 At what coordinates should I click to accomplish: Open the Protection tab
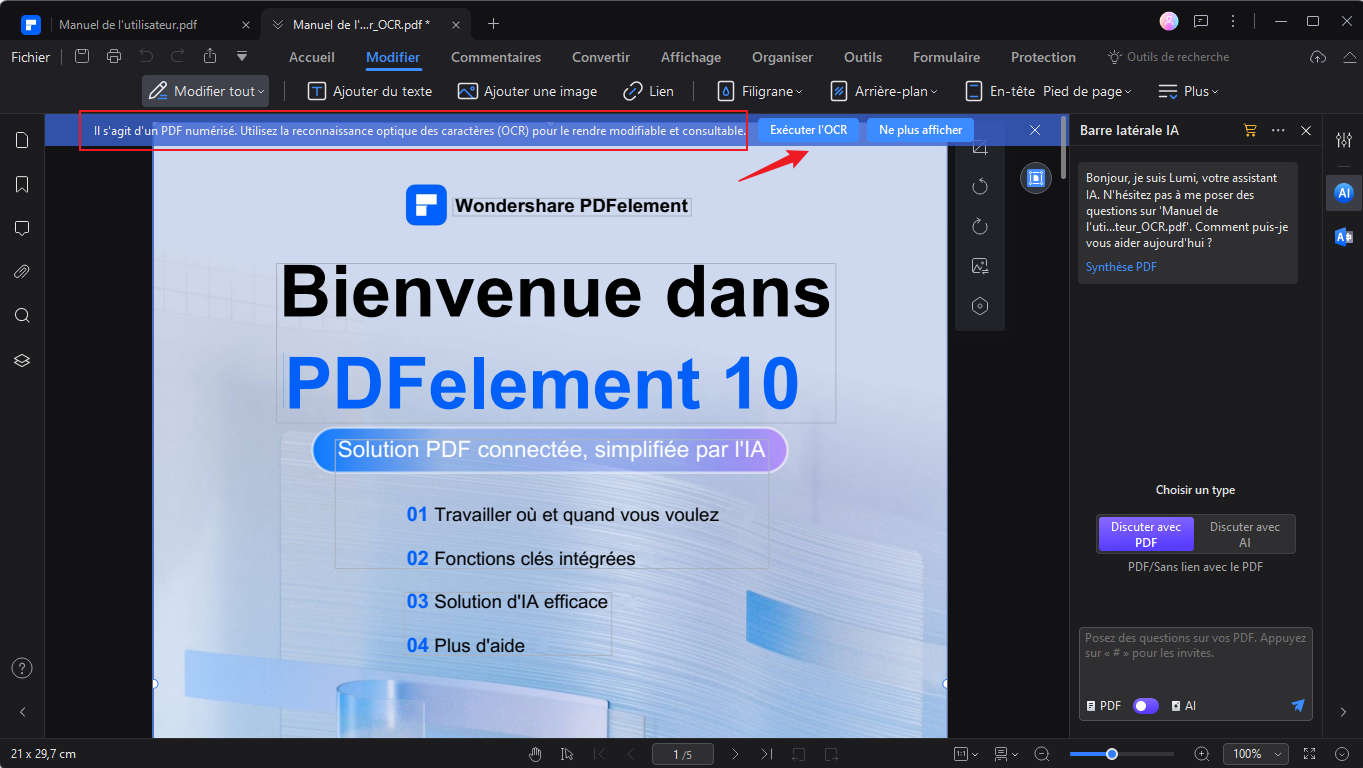click(1043, 57)
